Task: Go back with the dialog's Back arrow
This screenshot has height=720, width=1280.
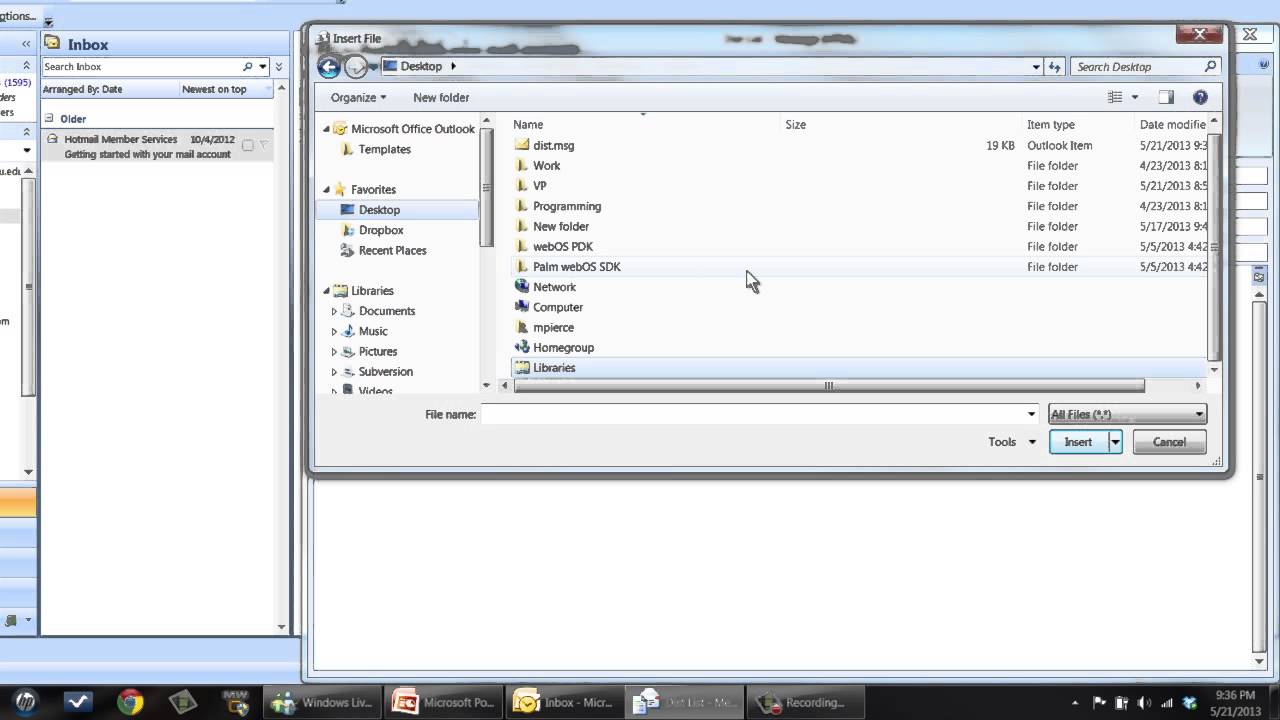Action: (329, 67)
